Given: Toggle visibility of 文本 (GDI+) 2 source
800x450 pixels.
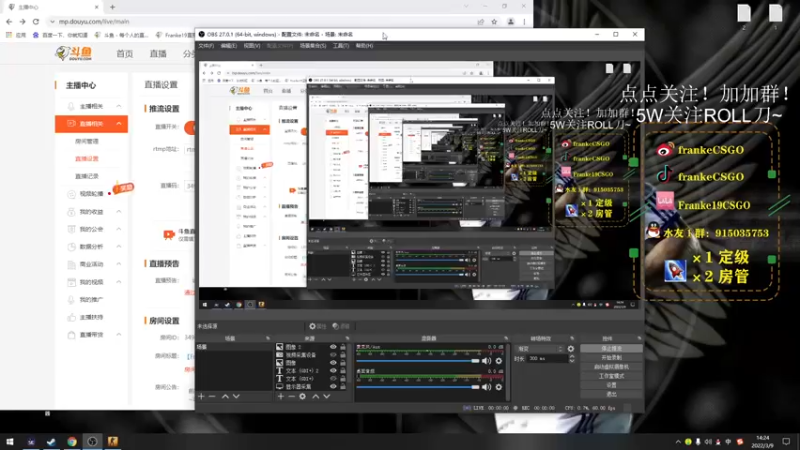Looking at the screenshot, I should (333, 371).
